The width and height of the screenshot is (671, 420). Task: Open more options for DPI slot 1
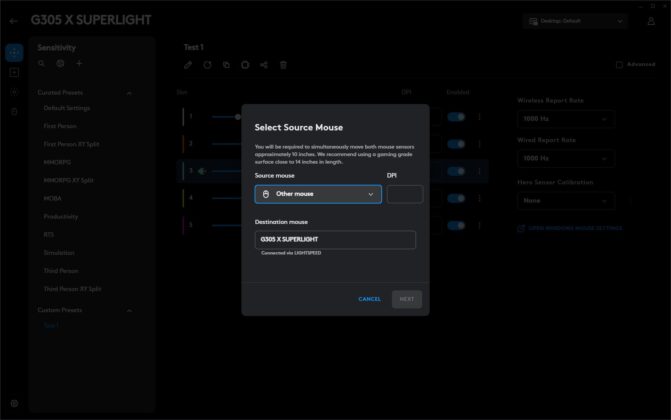(479, 117)
